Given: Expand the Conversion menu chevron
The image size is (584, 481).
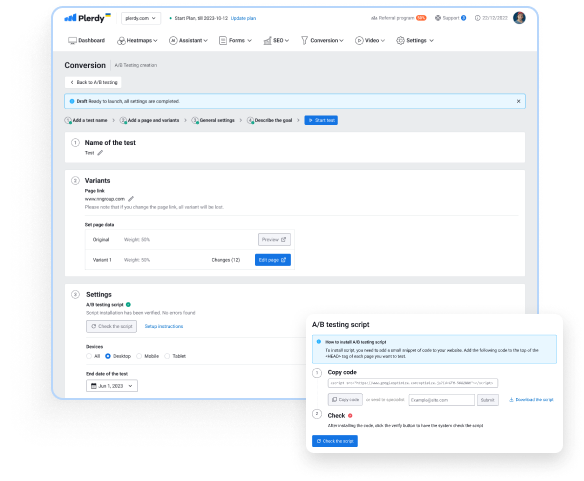Looking at the screenshot, I should [x=341, y=41].
